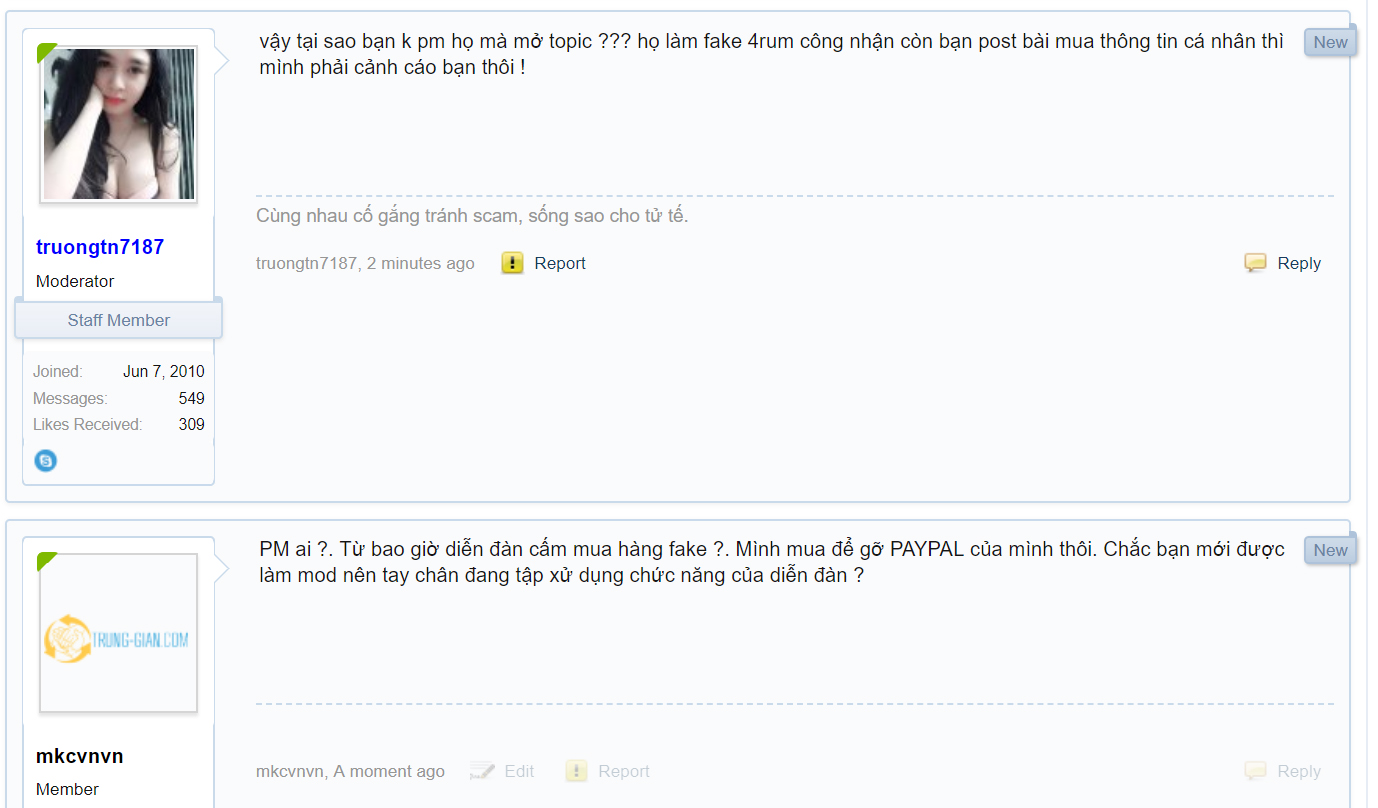
Task: Click the Staff Member banner
Action: click(119, 320)
